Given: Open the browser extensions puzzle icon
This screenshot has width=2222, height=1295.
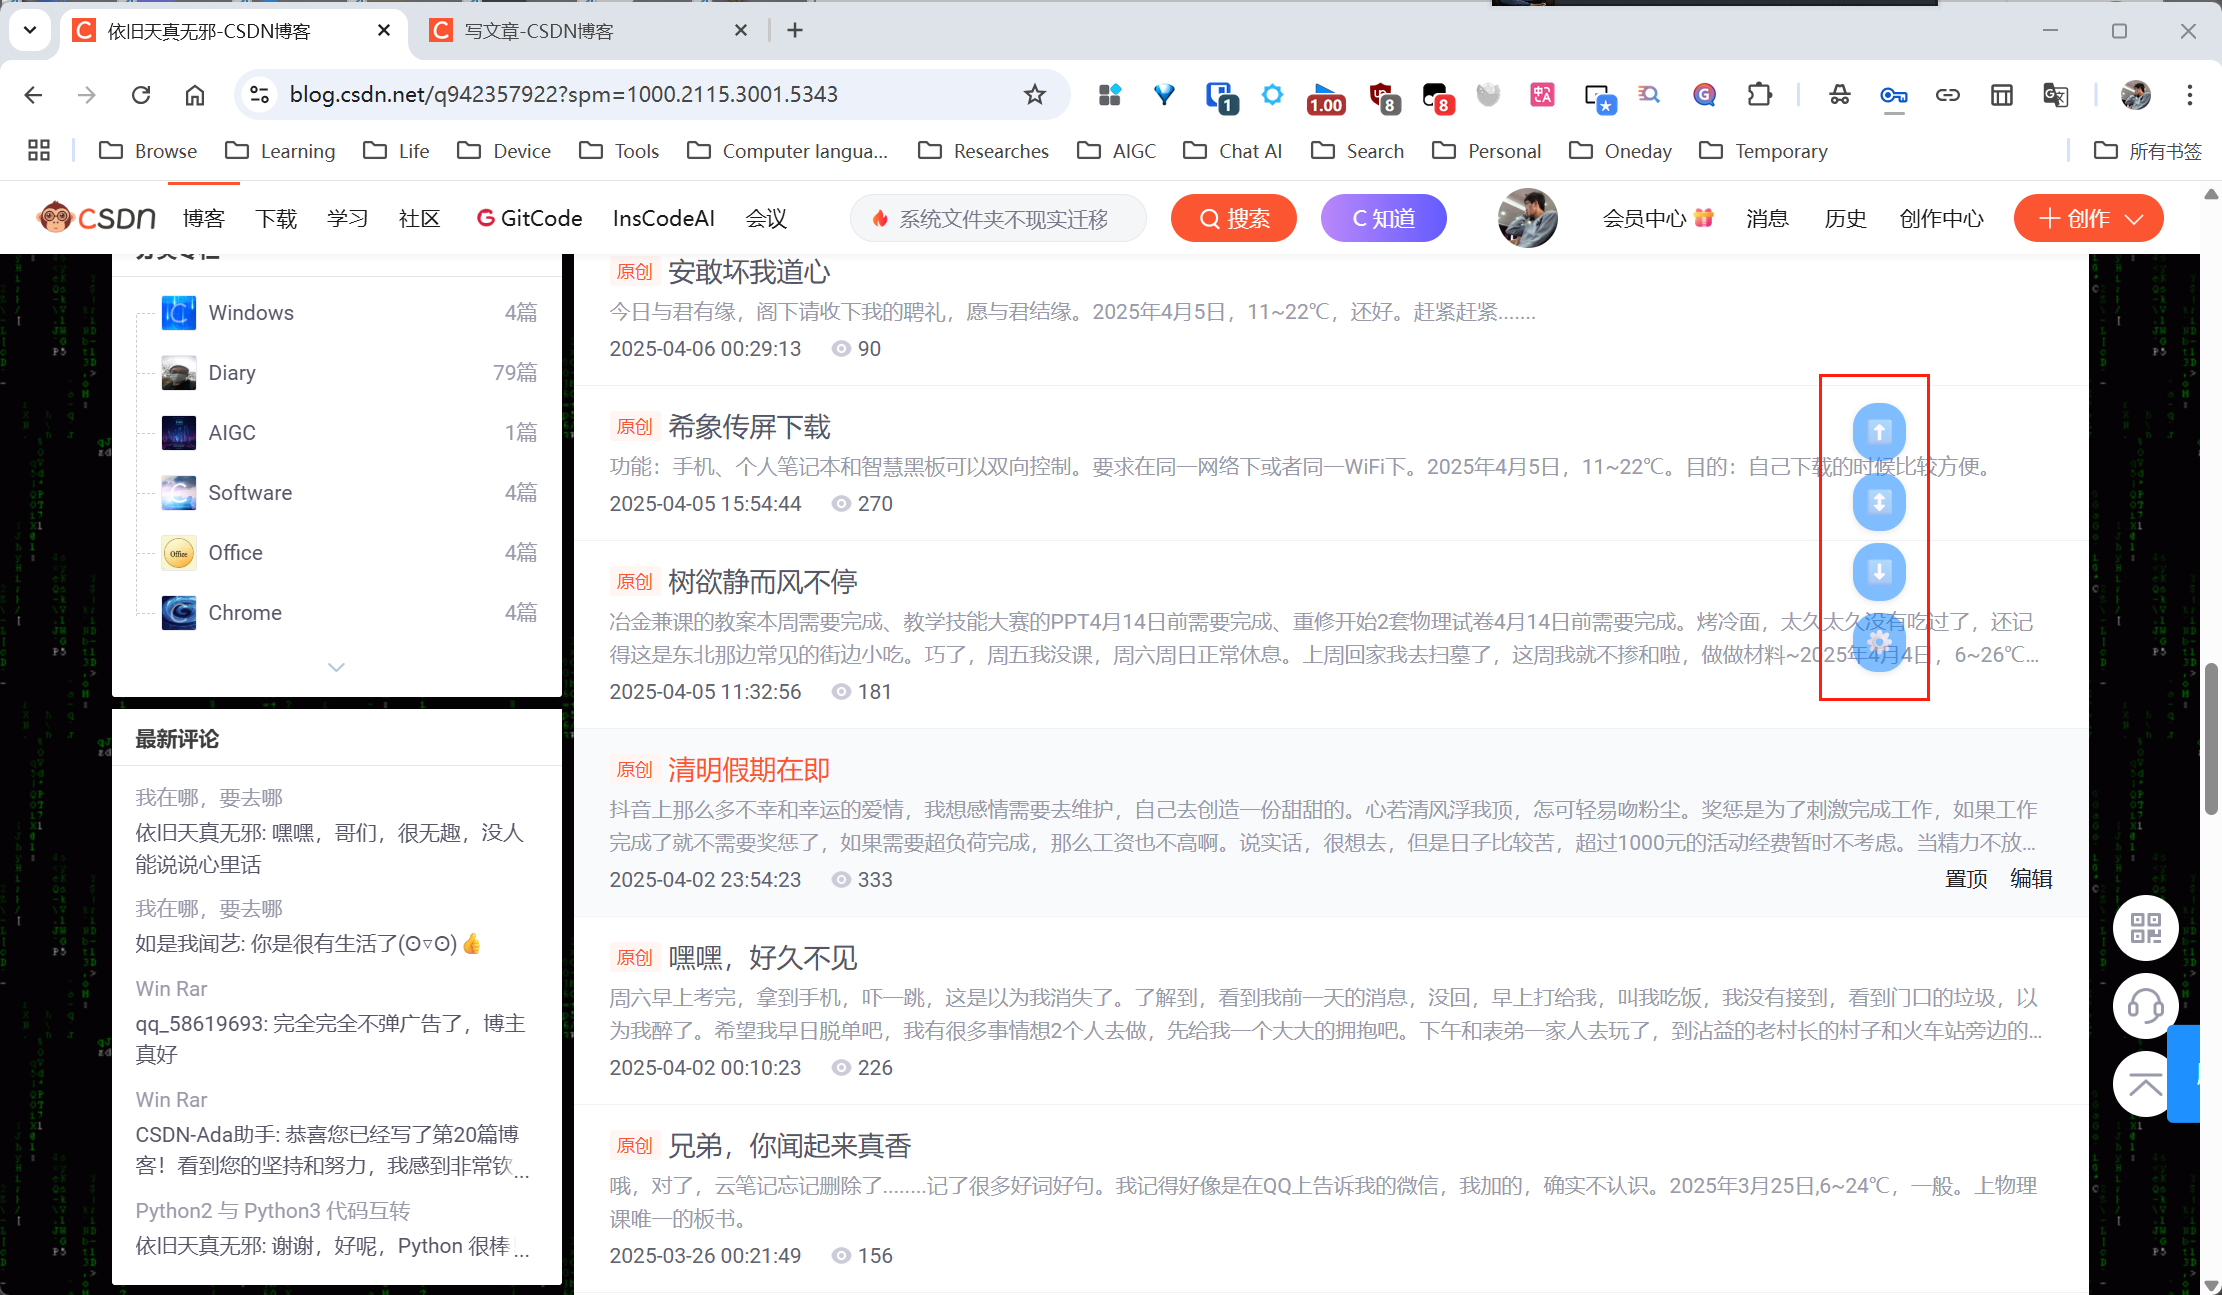Looking at the screenshot, I should point(1759,94).
